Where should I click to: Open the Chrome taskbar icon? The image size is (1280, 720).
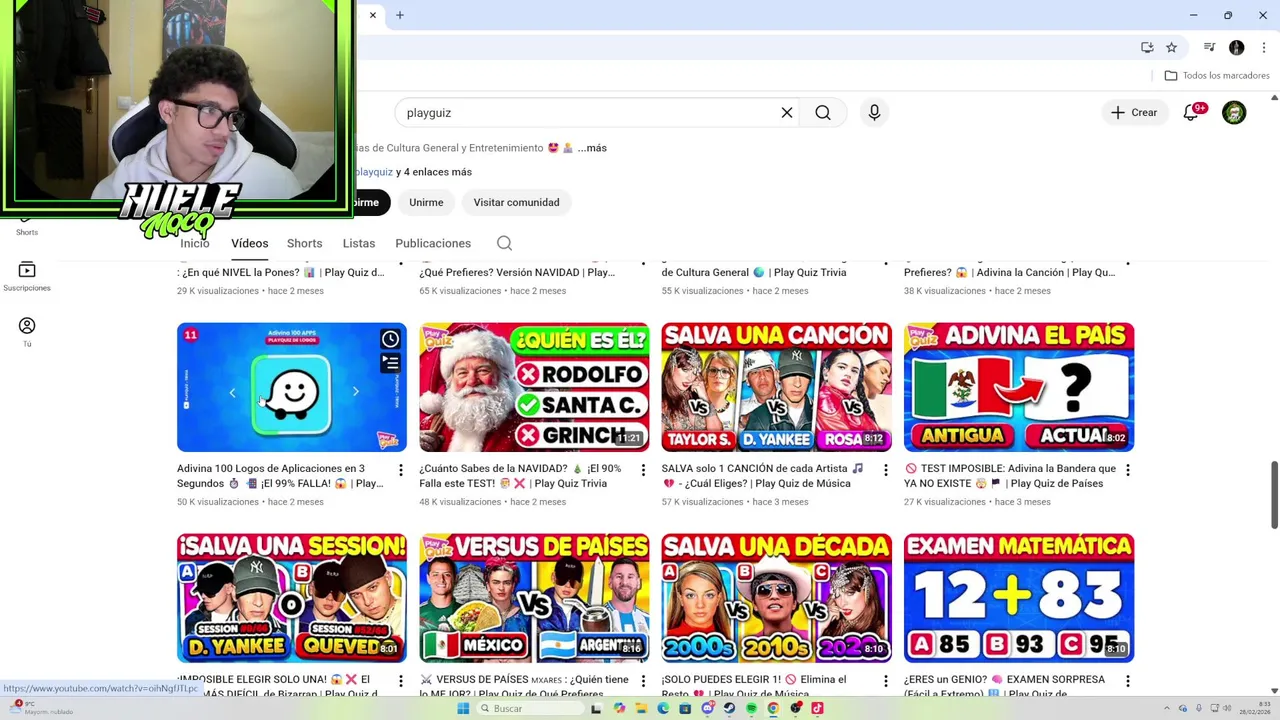[773, 708]
